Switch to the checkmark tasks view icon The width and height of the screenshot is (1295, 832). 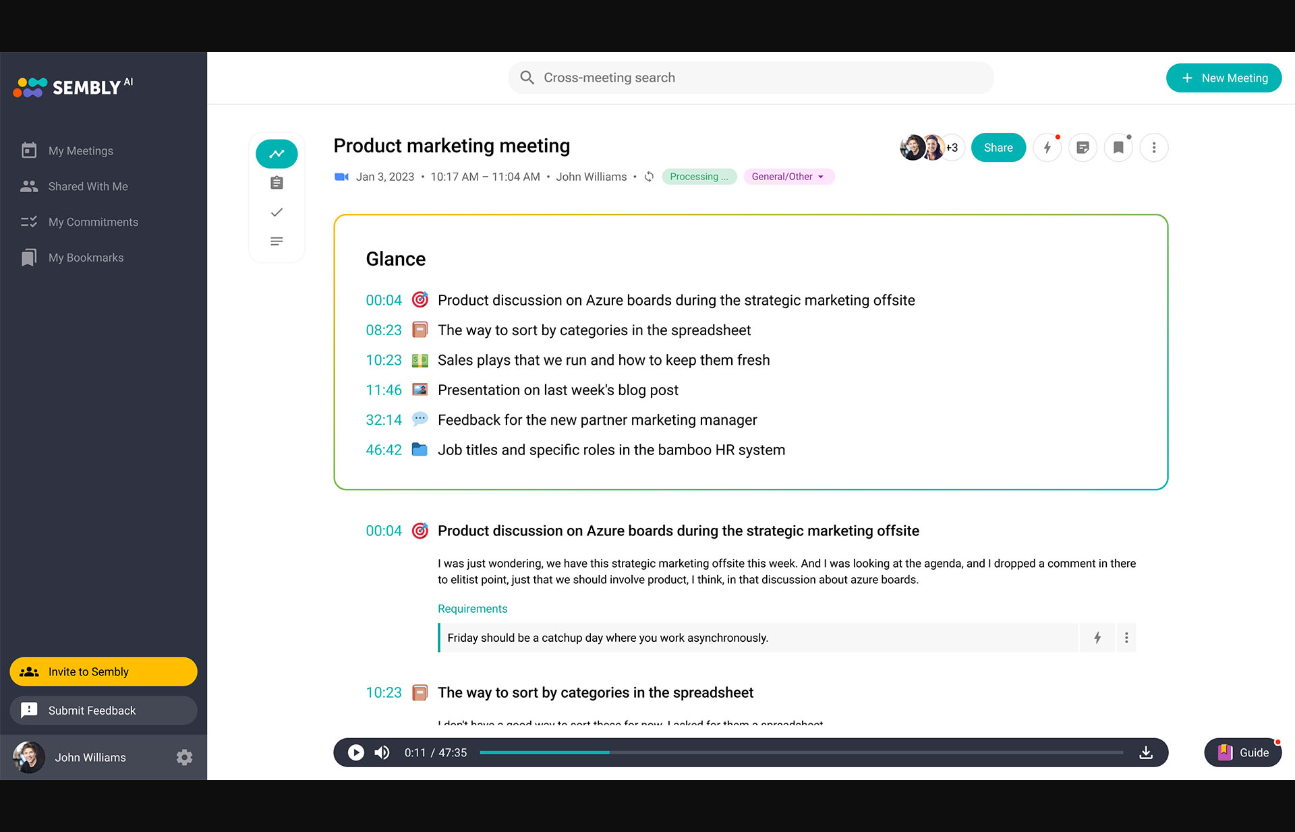coord(277,212)
